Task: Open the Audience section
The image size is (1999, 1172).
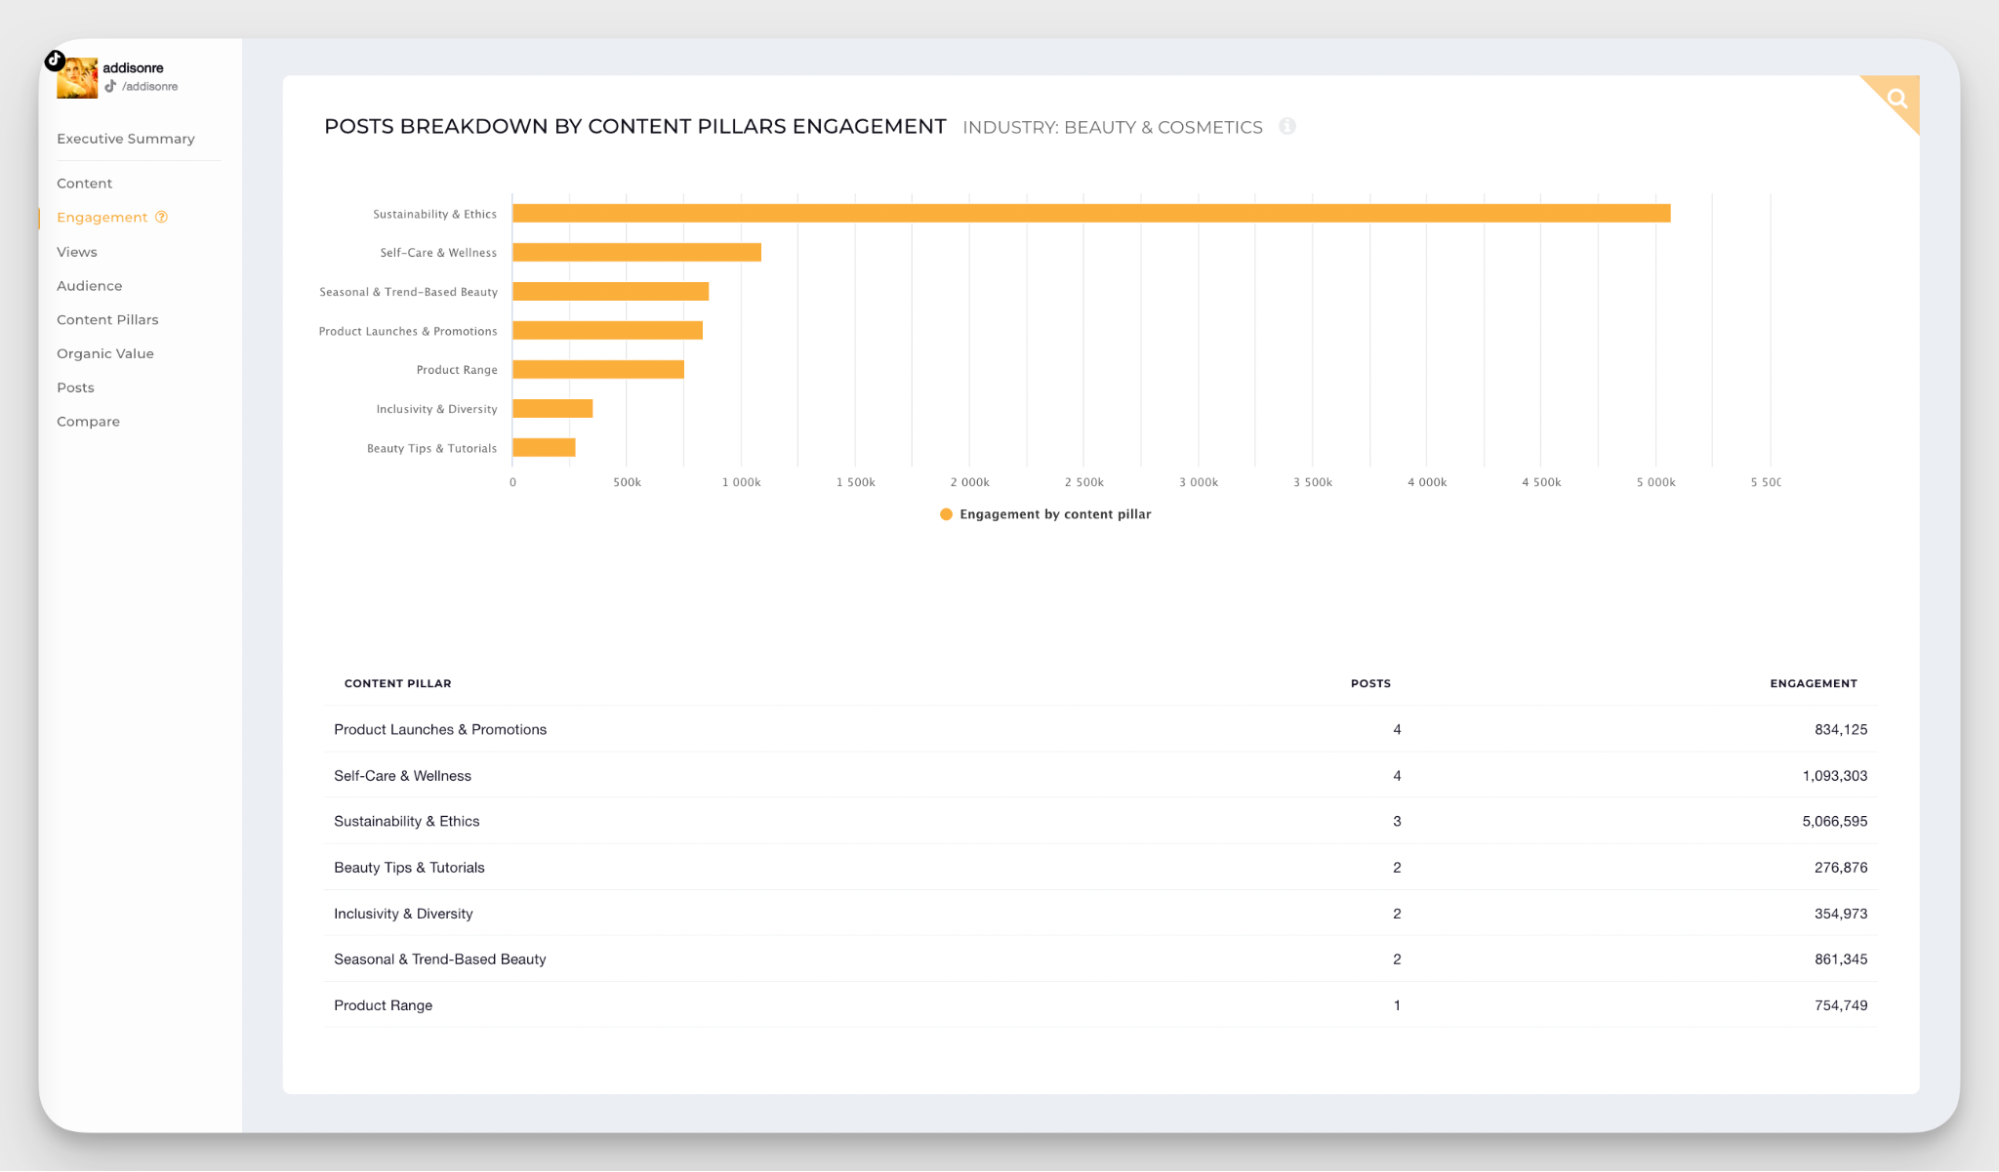Action: pos(89,285)
